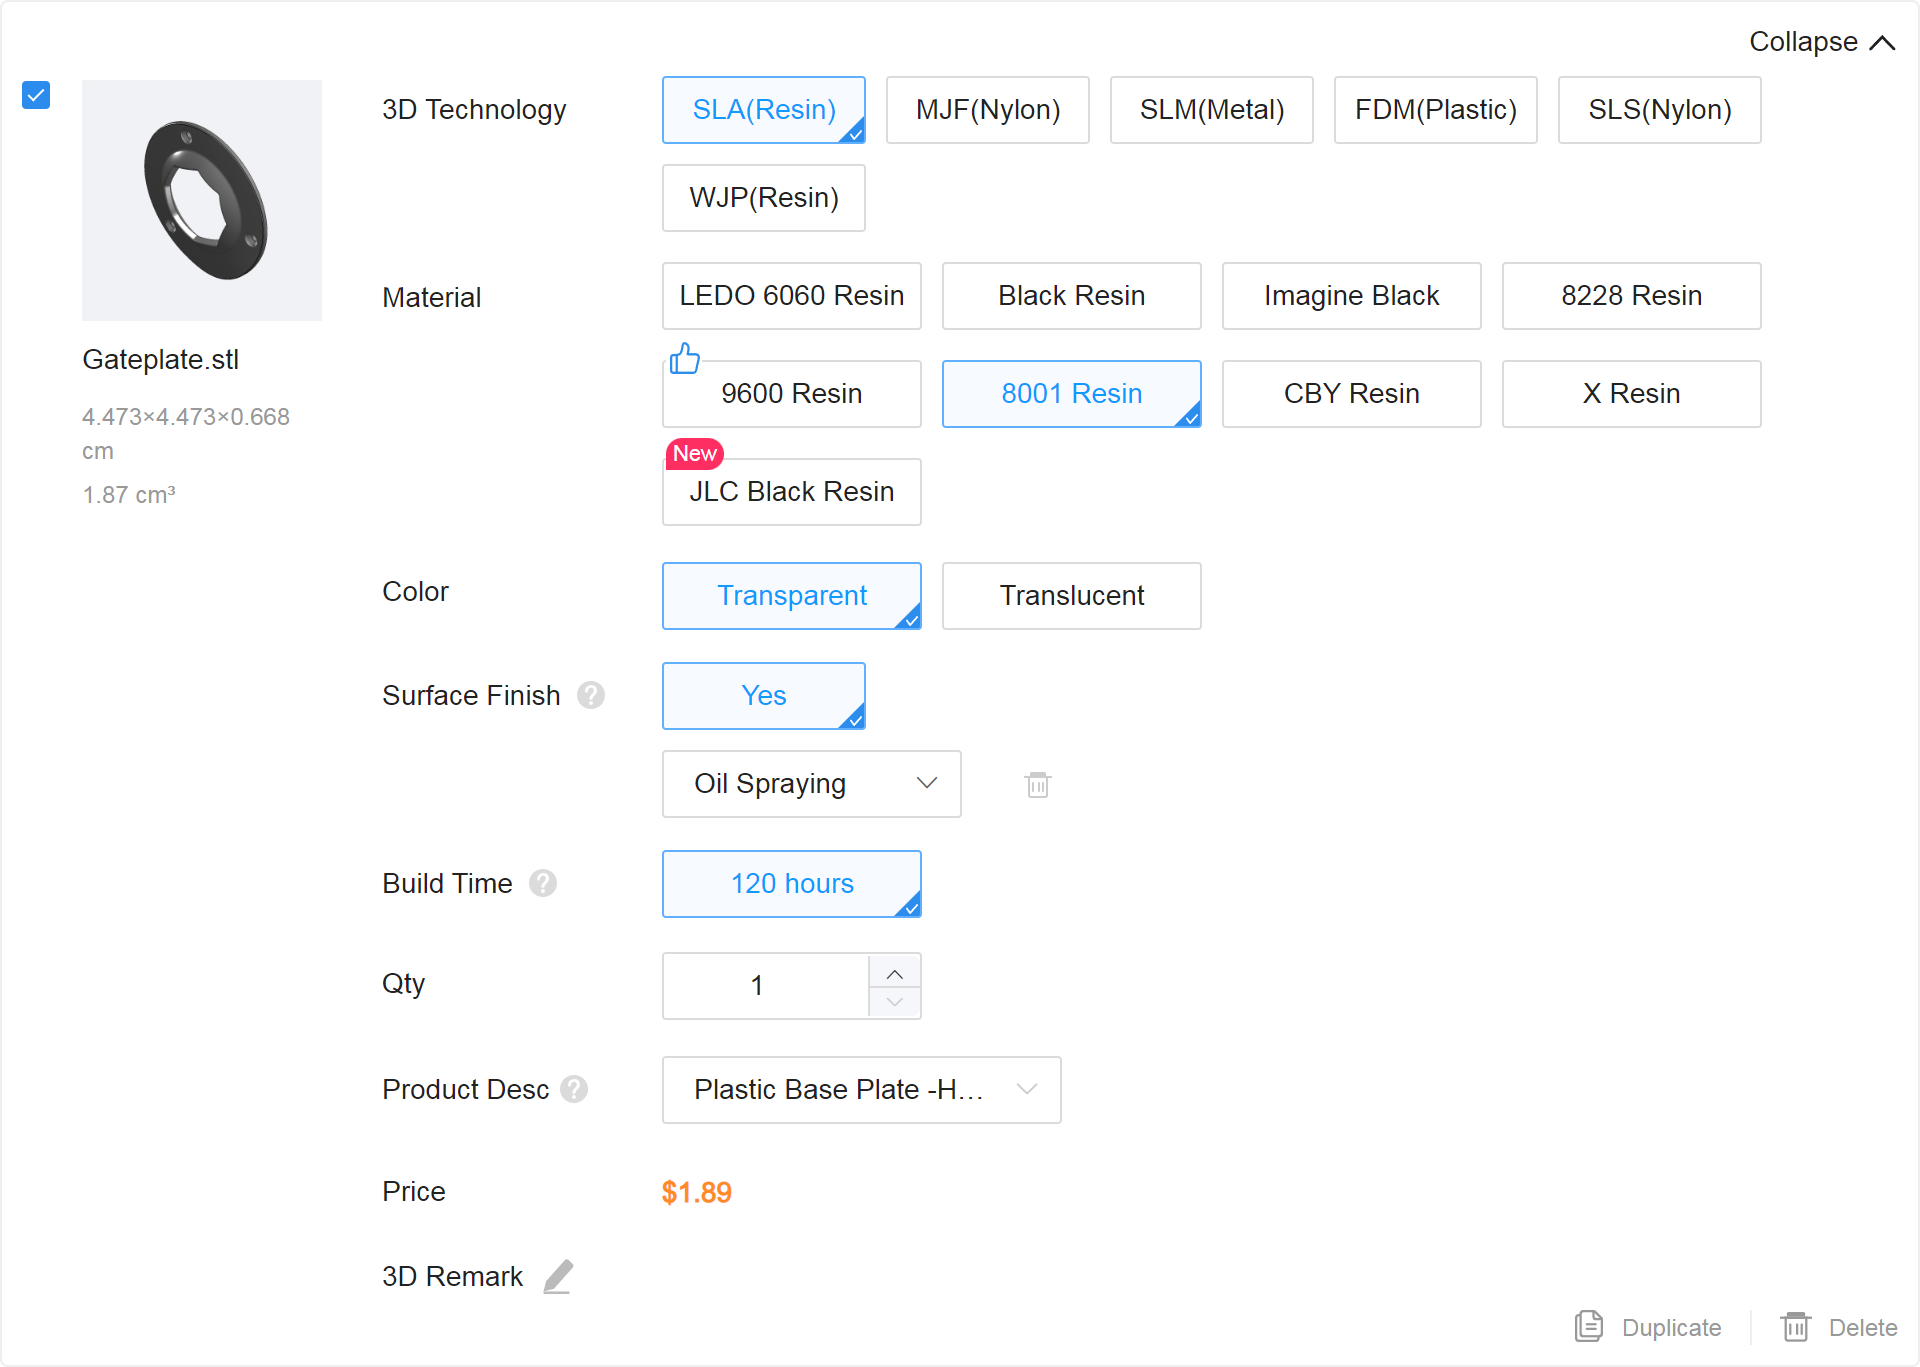Increase quantity with up arrow
Viewport: 1920px width, 1367px height.
895,973
